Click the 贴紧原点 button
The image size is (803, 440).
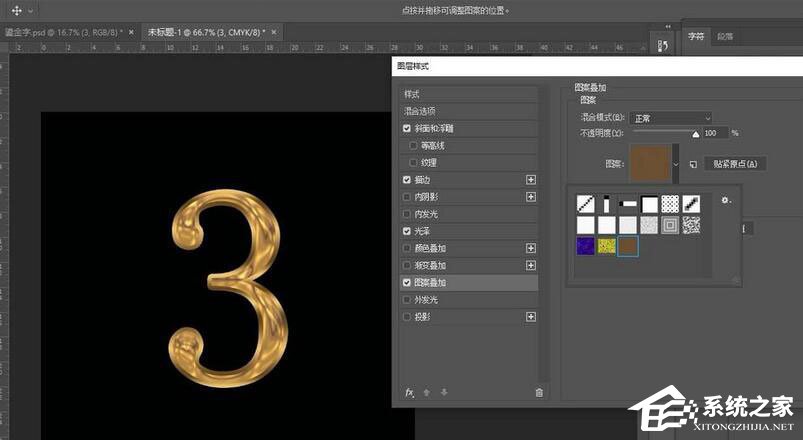(x=736, y=164)
